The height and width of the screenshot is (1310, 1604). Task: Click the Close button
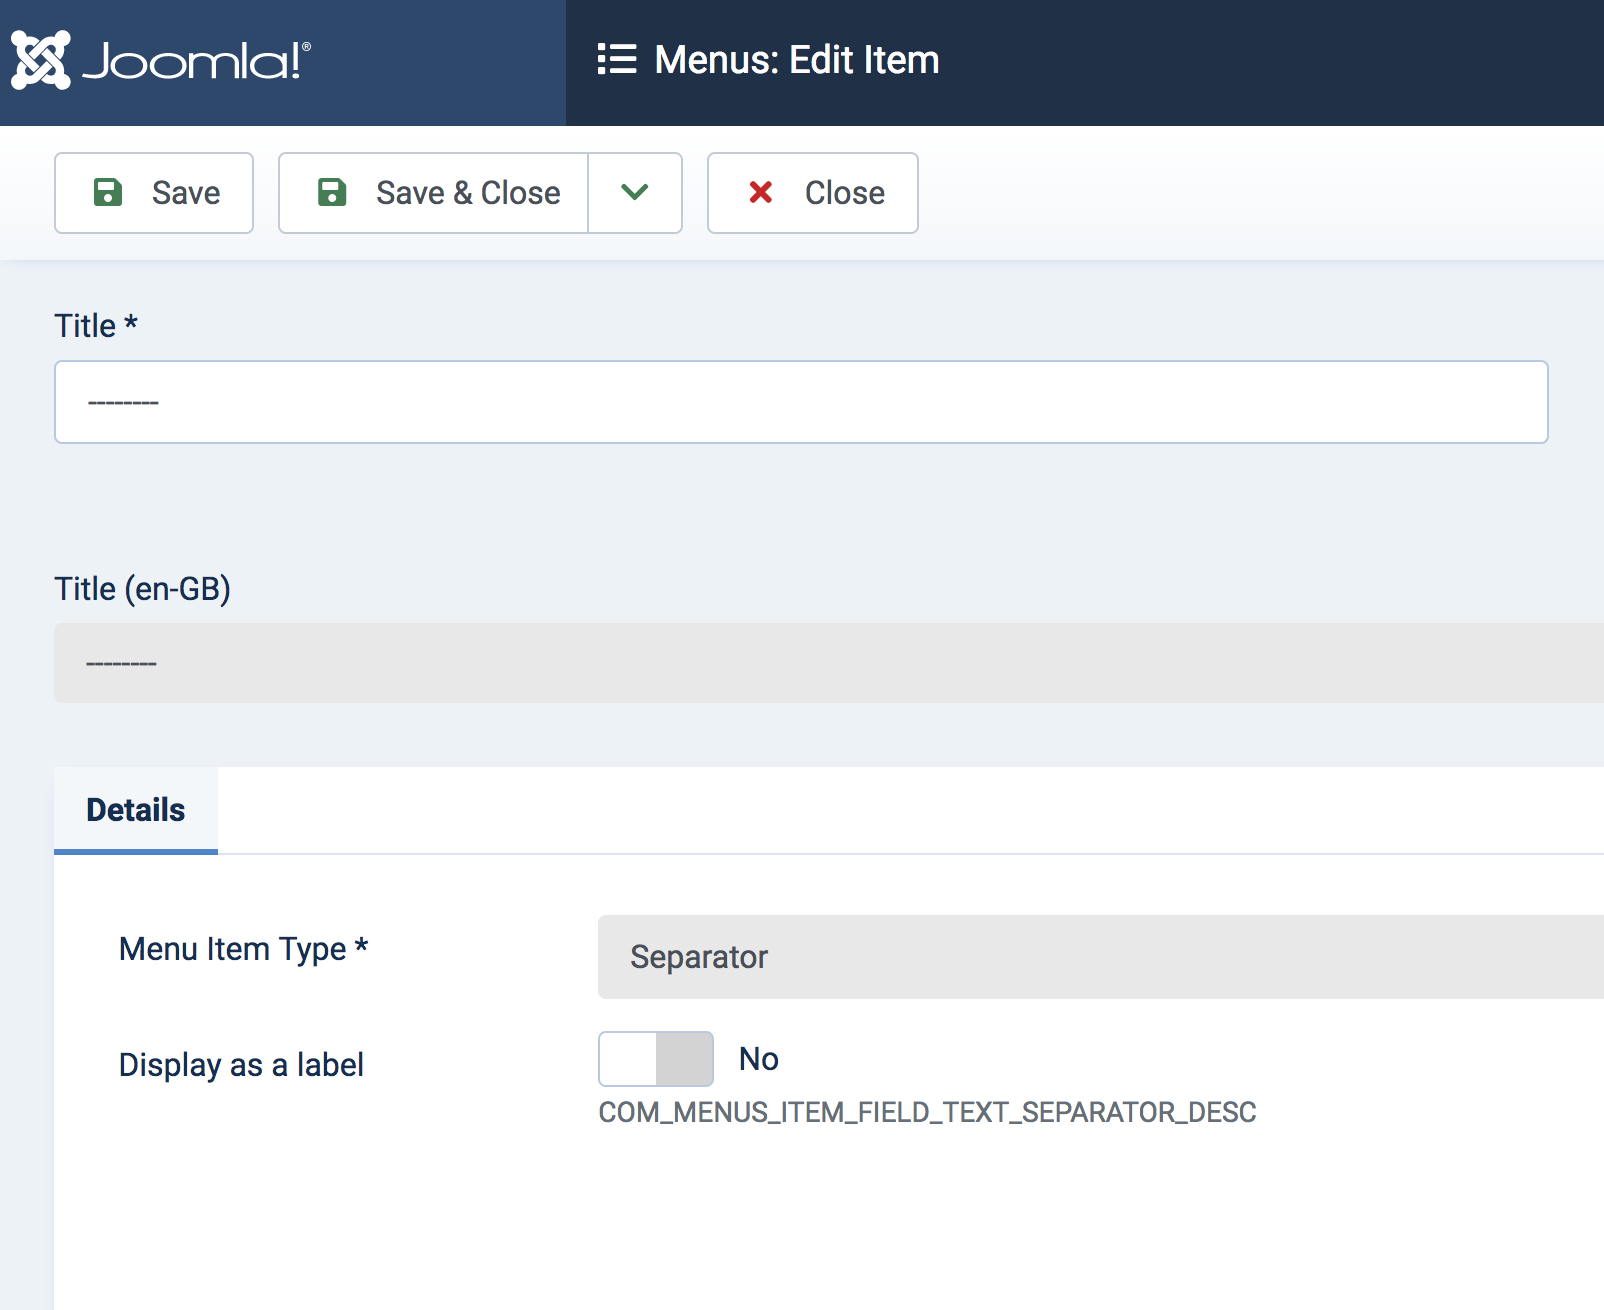[x=813, y=193]
